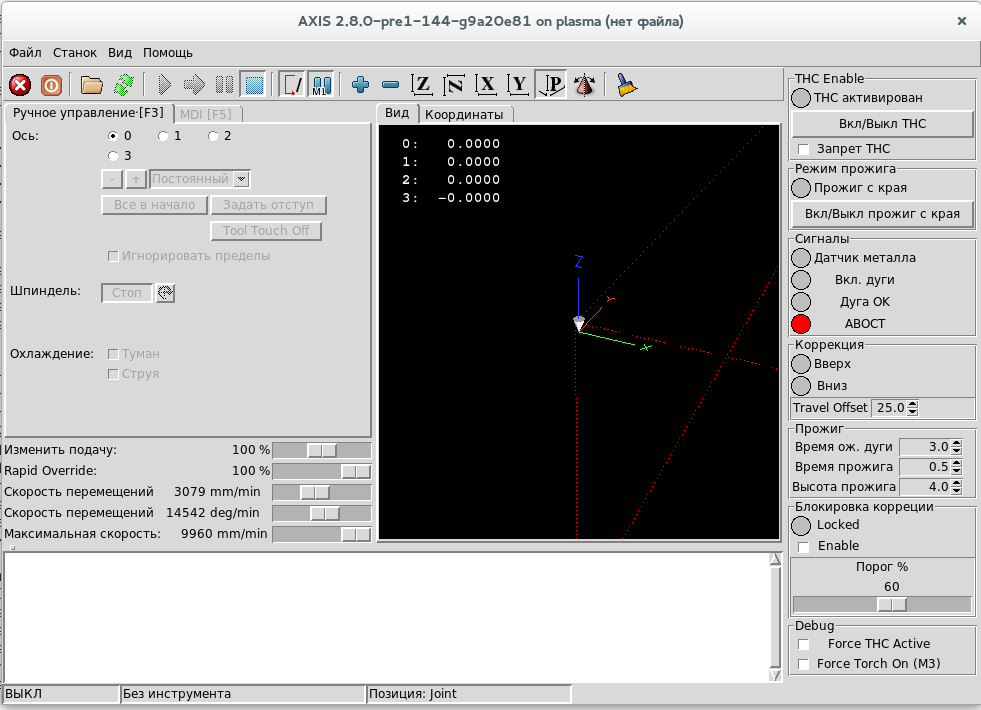The width and height of the screenshot is (981, 710).
Task: Select the Z top view icon
Action: (x=423, y=85)
